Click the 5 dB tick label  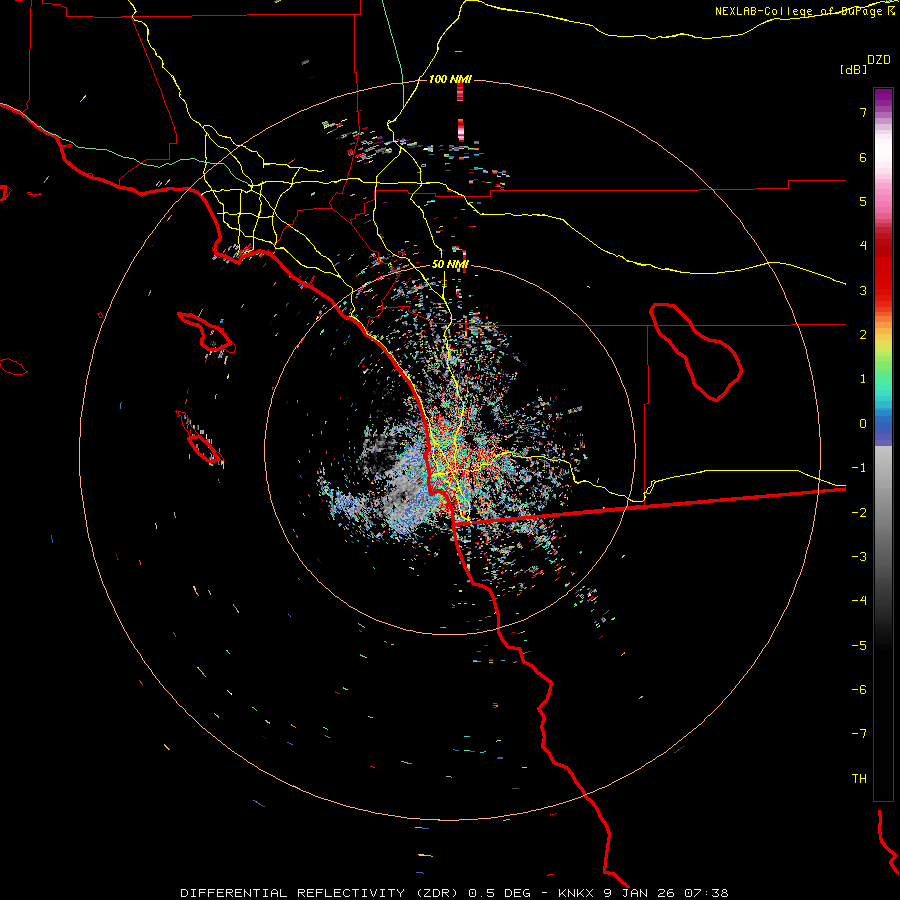click(x=863, y=201)
